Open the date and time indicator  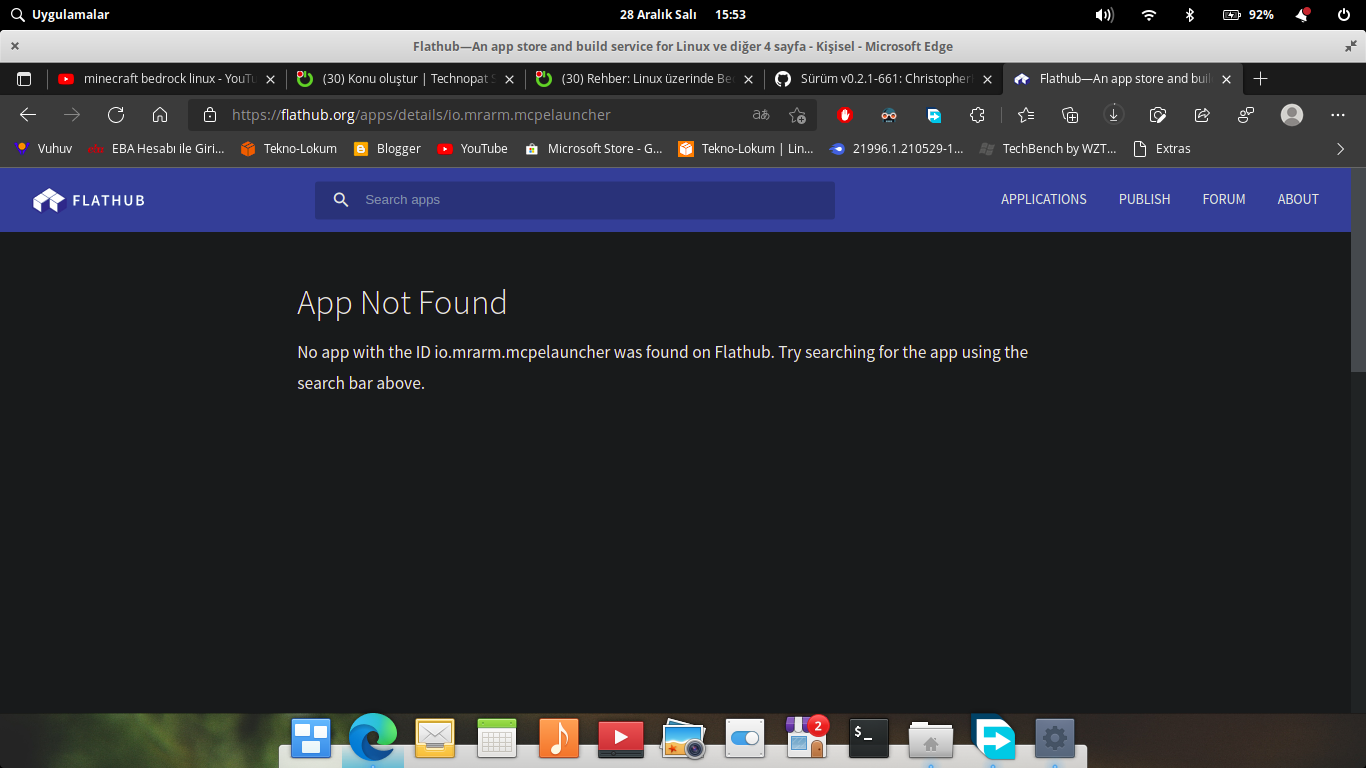tap(683, 15)
